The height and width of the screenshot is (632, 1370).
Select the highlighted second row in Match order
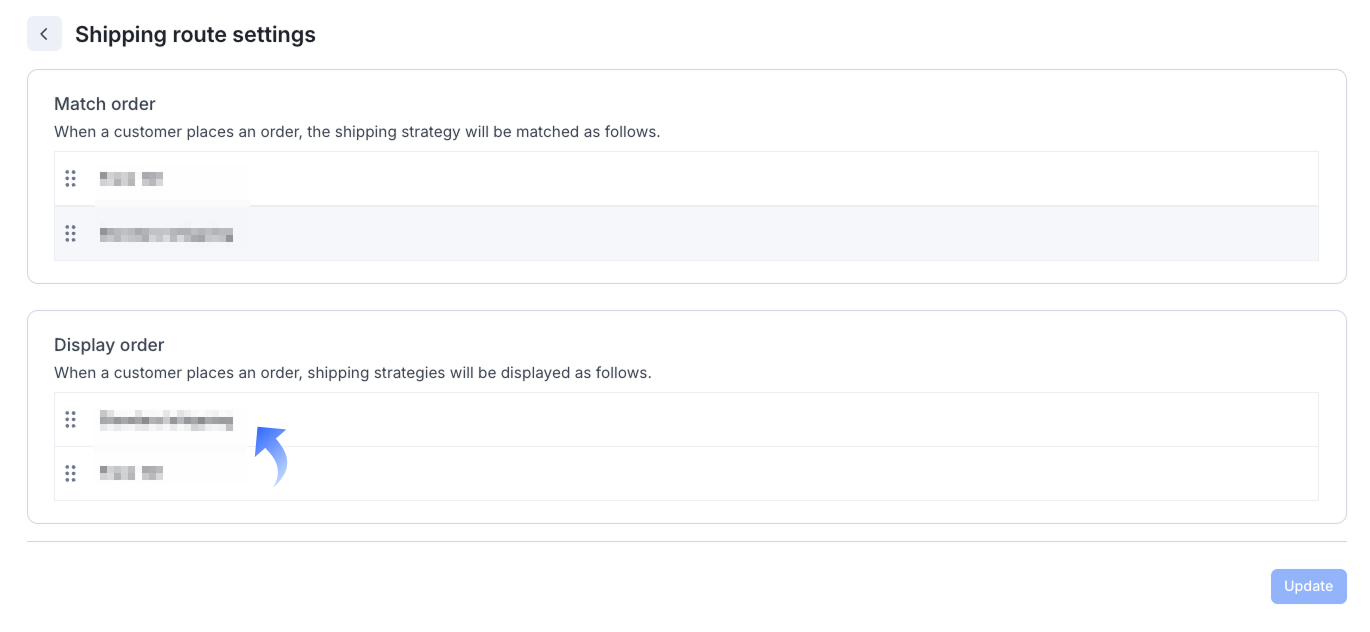pos(700,234)
